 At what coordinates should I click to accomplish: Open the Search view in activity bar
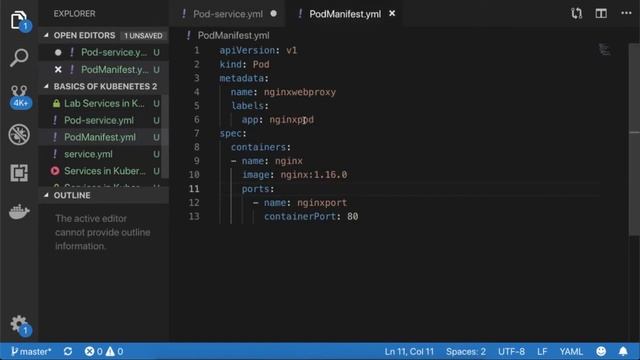coord(19,58)
